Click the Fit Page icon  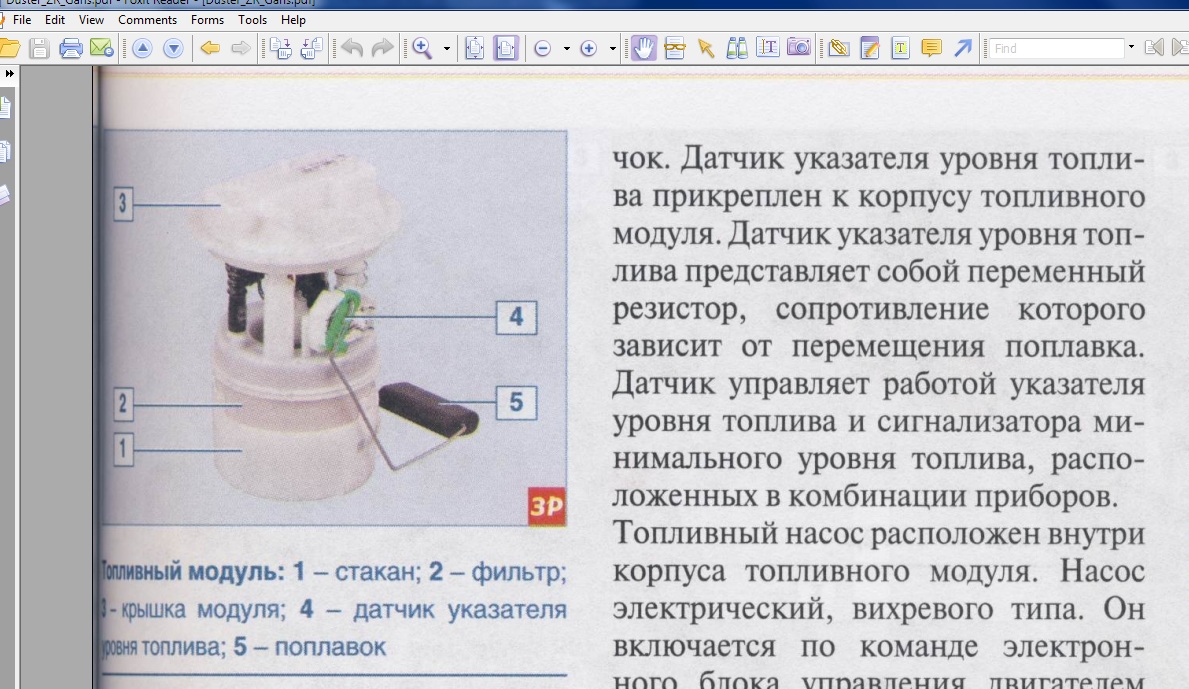click(475, 49)
